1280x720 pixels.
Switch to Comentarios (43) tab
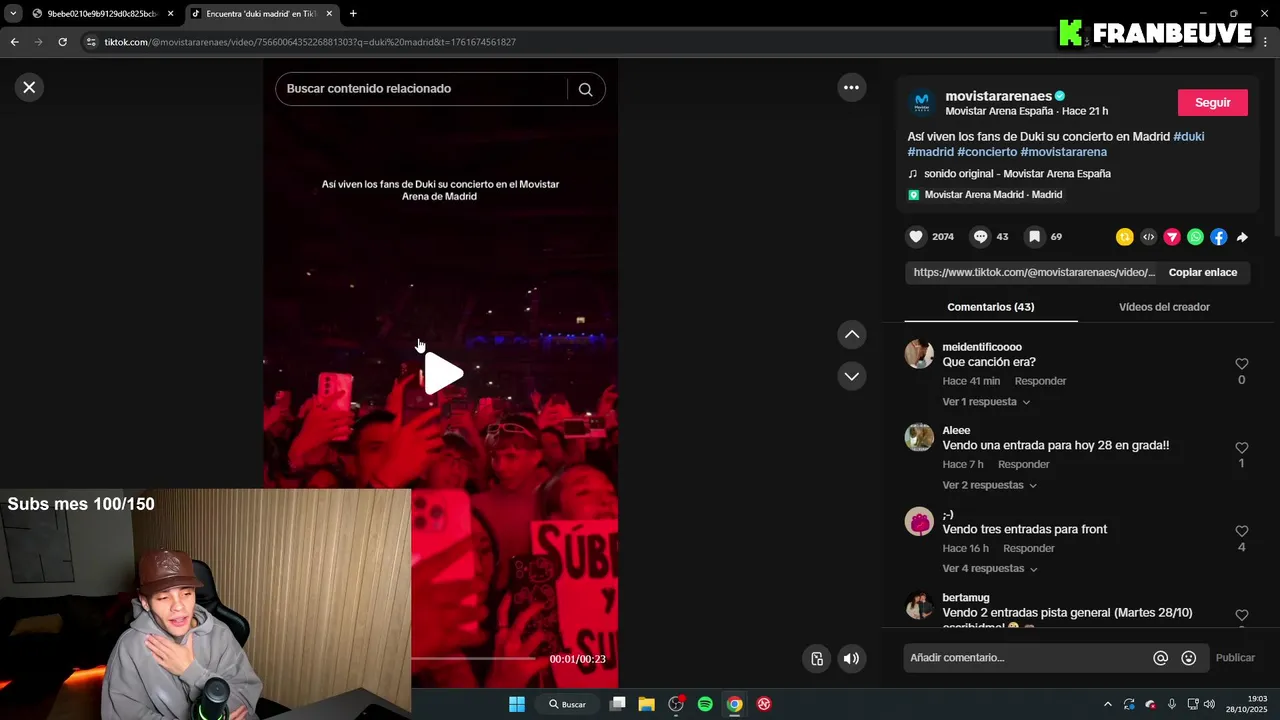(x=990, y=307)
